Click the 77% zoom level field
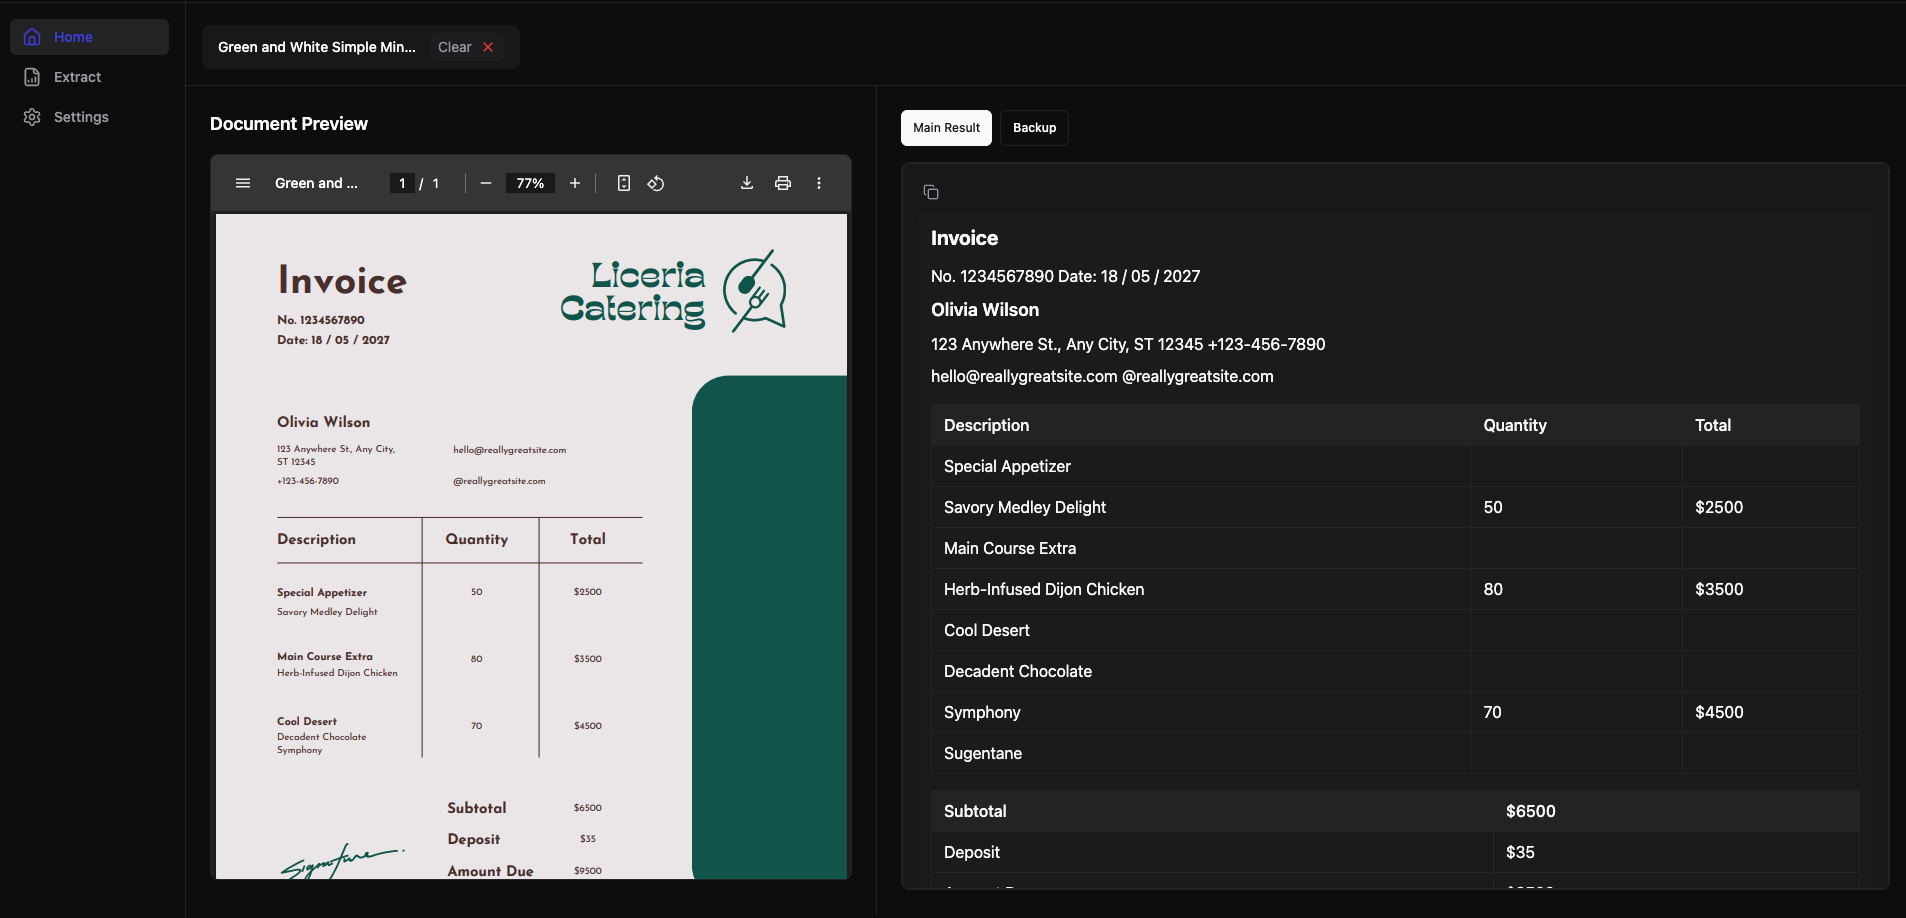 (x=530, y=183)
